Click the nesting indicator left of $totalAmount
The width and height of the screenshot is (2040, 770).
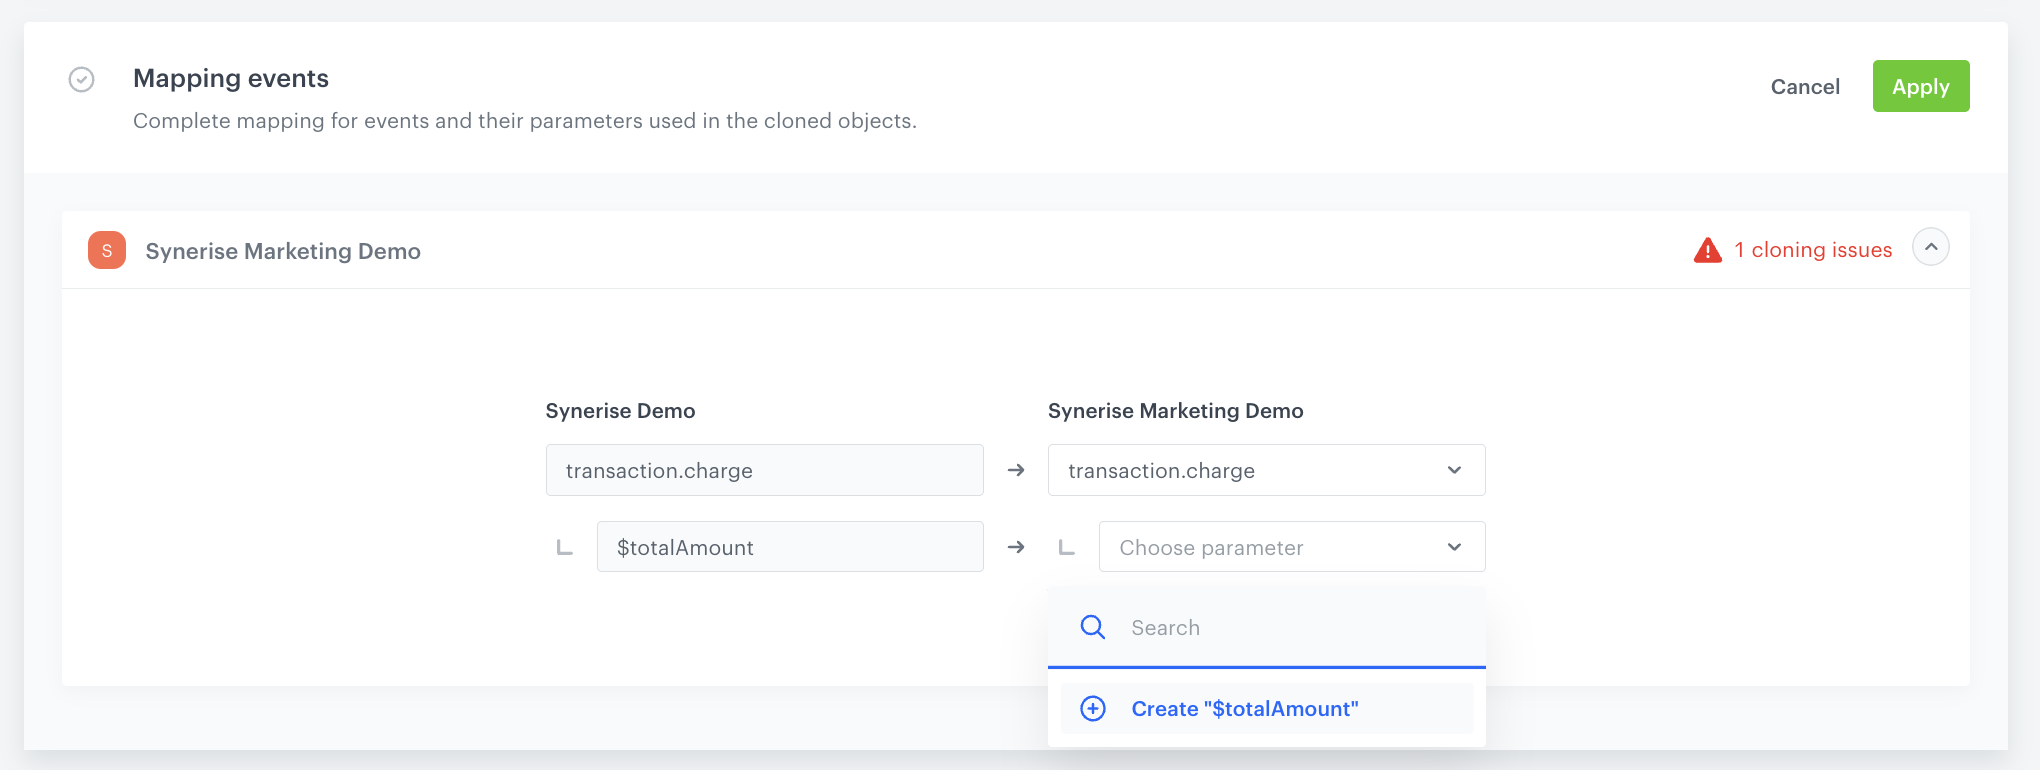click(x=565, y=547)
